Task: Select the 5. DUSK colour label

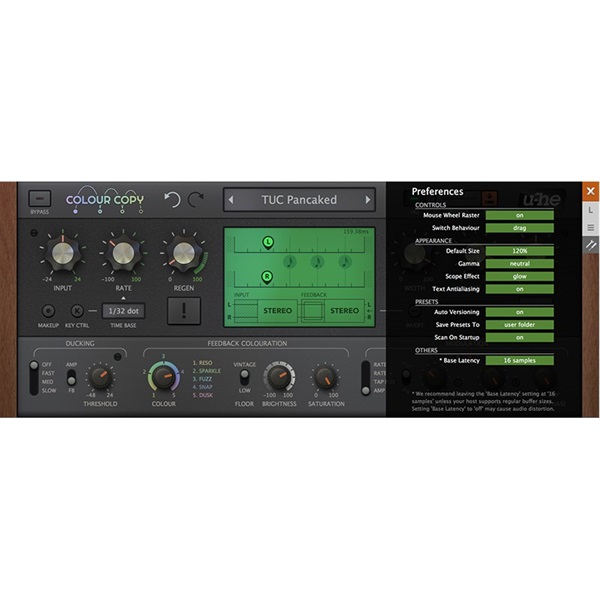Action: (203, 395)
